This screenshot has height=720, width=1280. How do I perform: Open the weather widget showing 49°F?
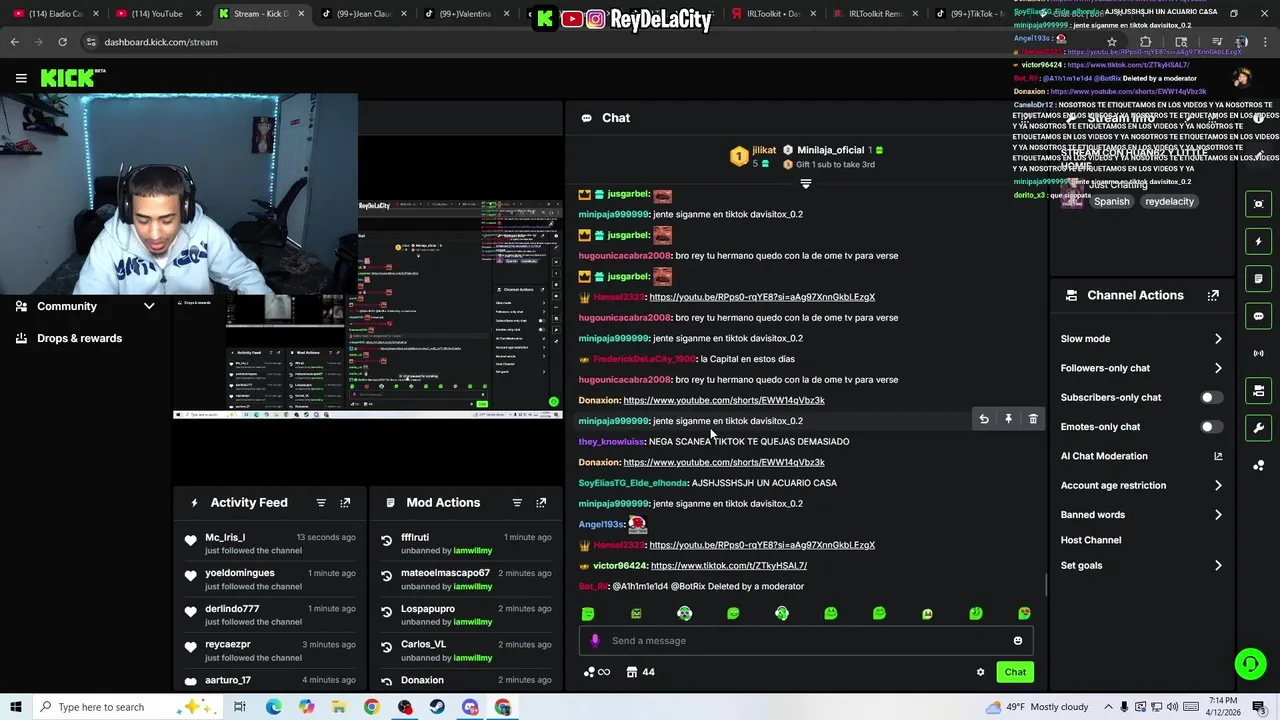tap(1036, 707)
